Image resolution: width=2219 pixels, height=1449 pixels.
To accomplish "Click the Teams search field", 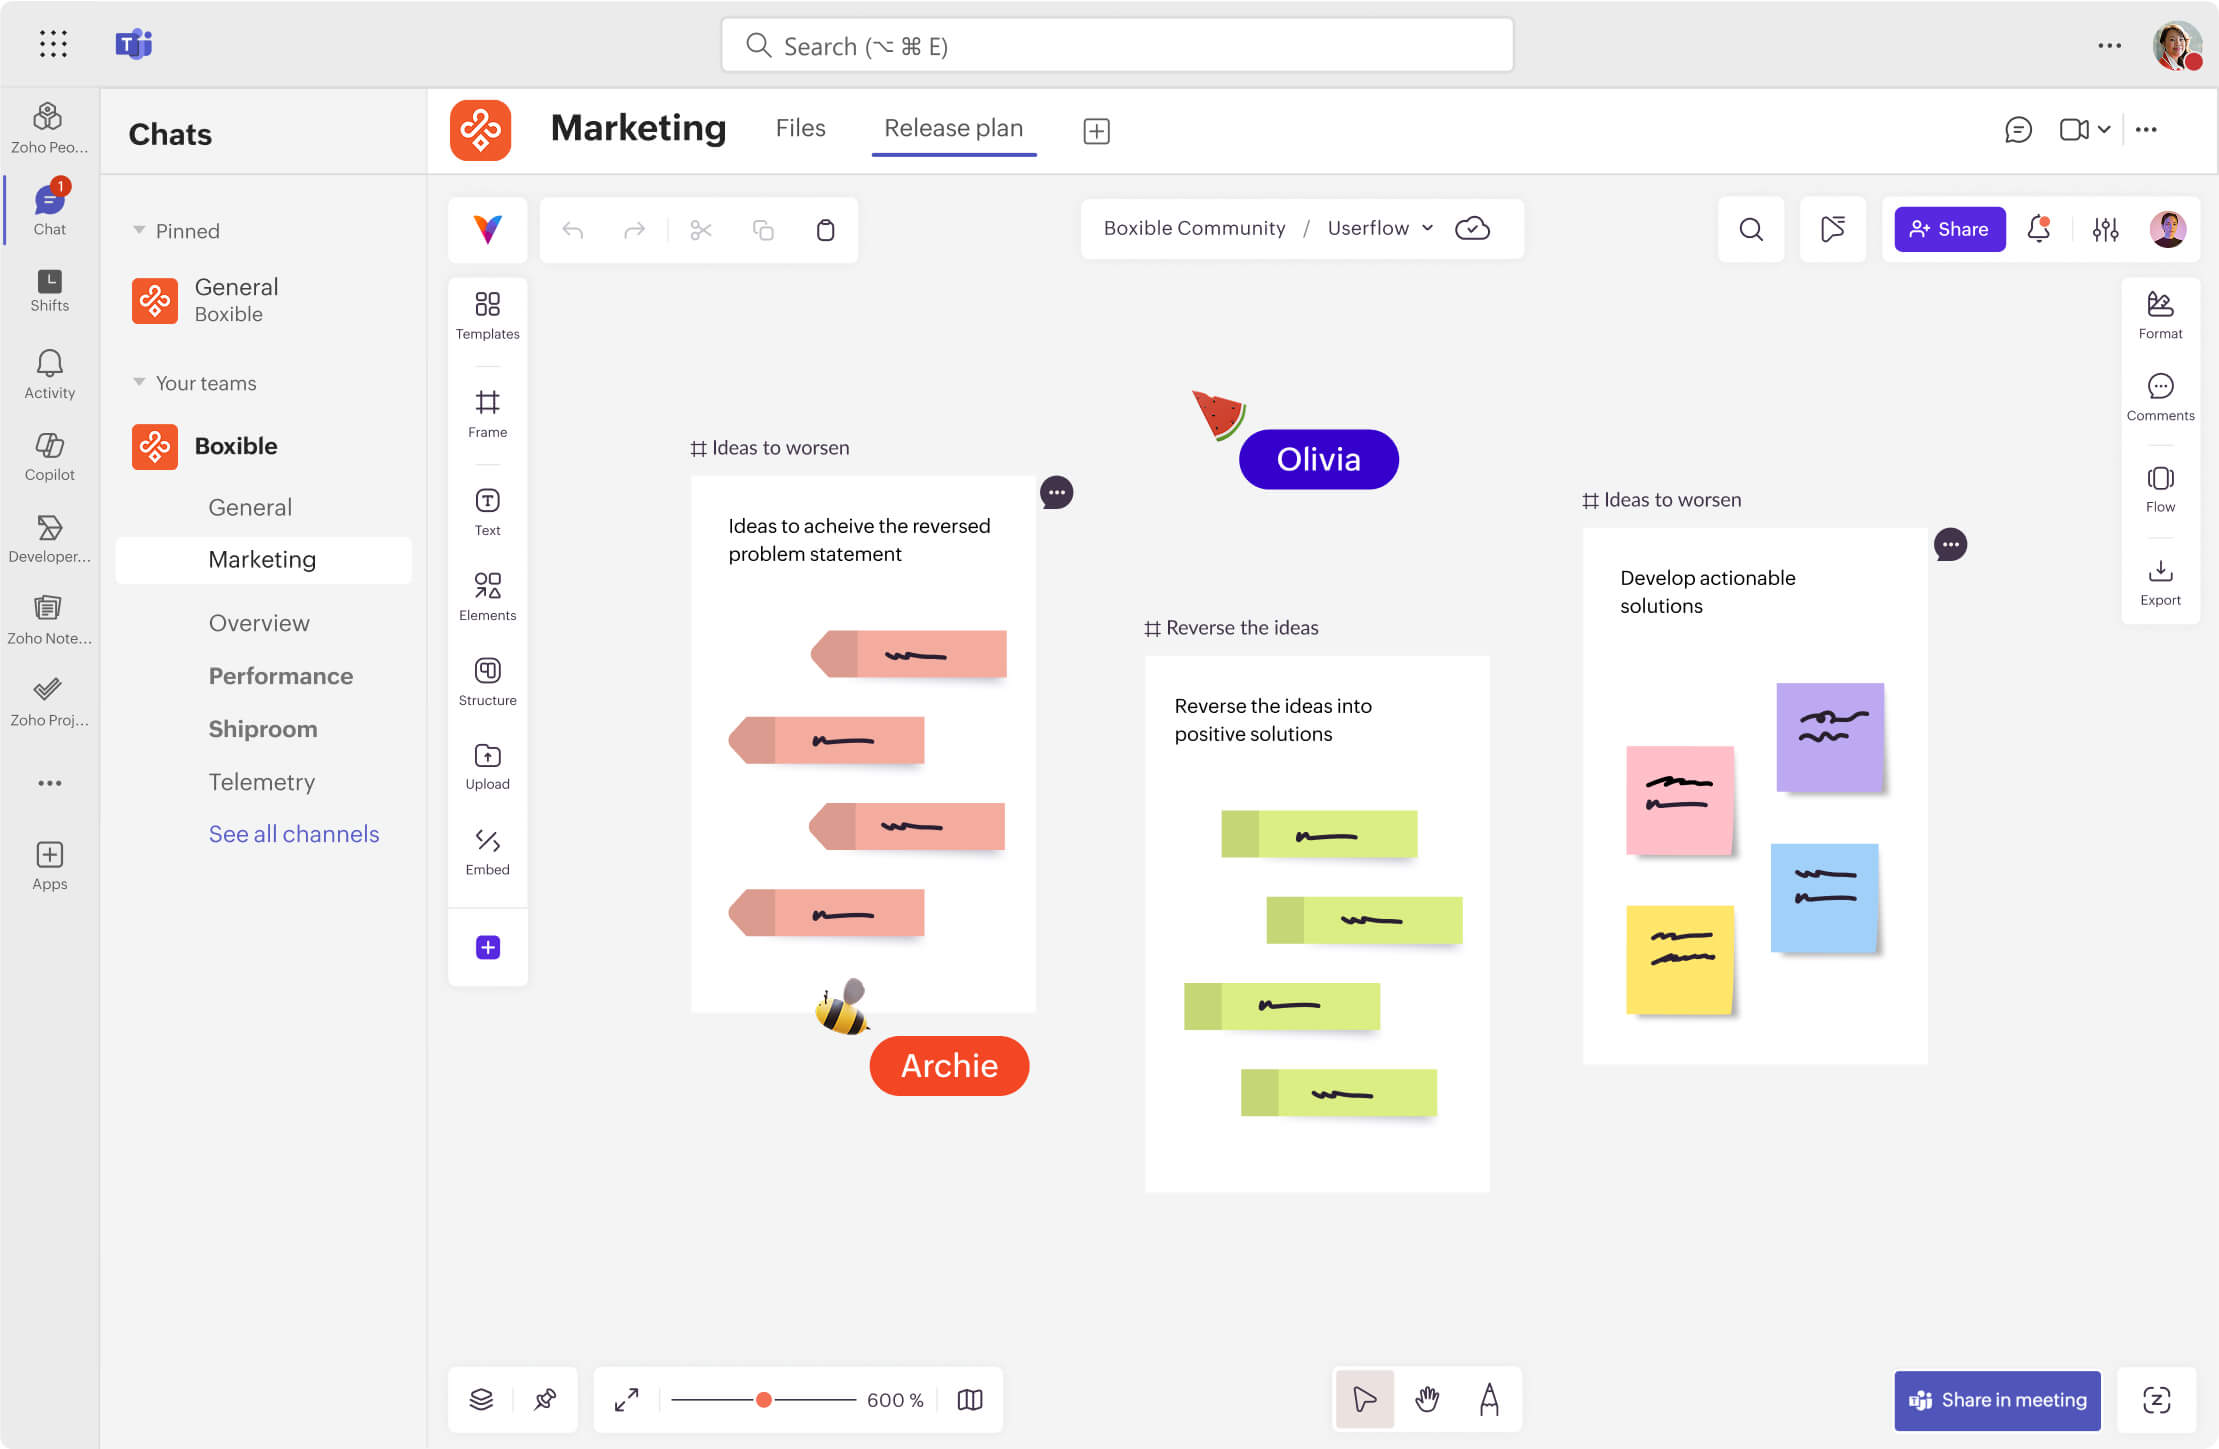I will tap(1116, 46).
